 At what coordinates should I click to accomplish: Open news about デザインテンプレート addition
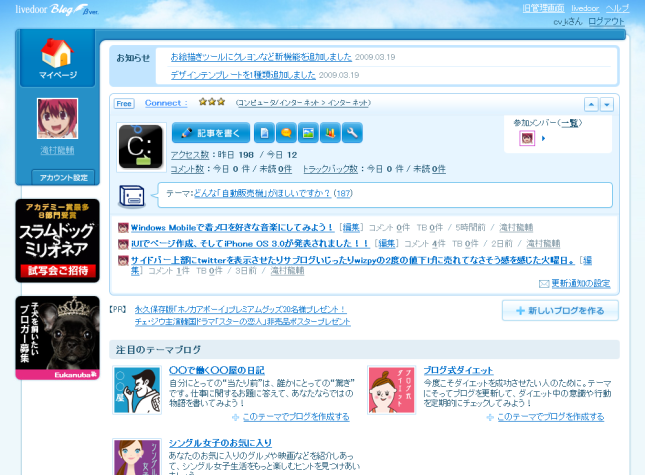point(243,75)
